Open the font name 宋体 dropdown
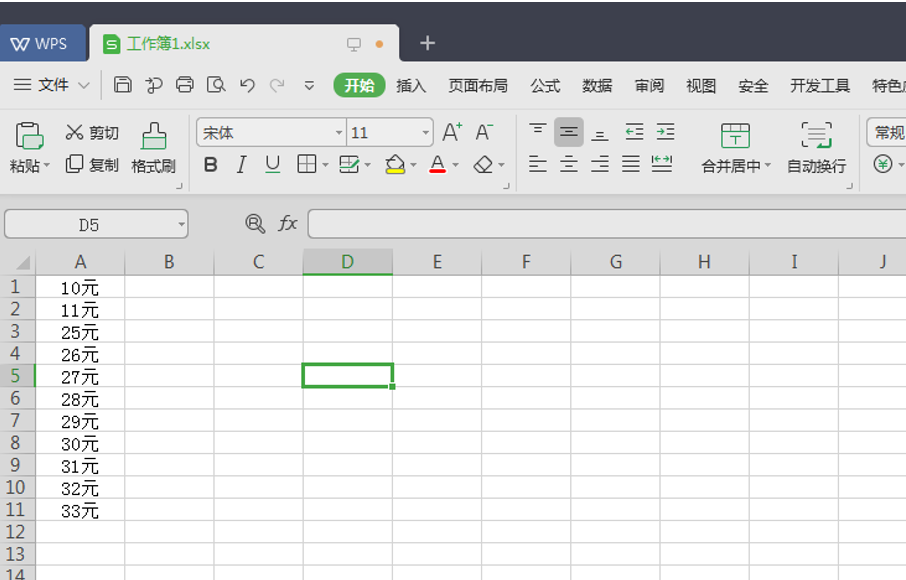This screenshot has width=906, height=580. [339, 133]
